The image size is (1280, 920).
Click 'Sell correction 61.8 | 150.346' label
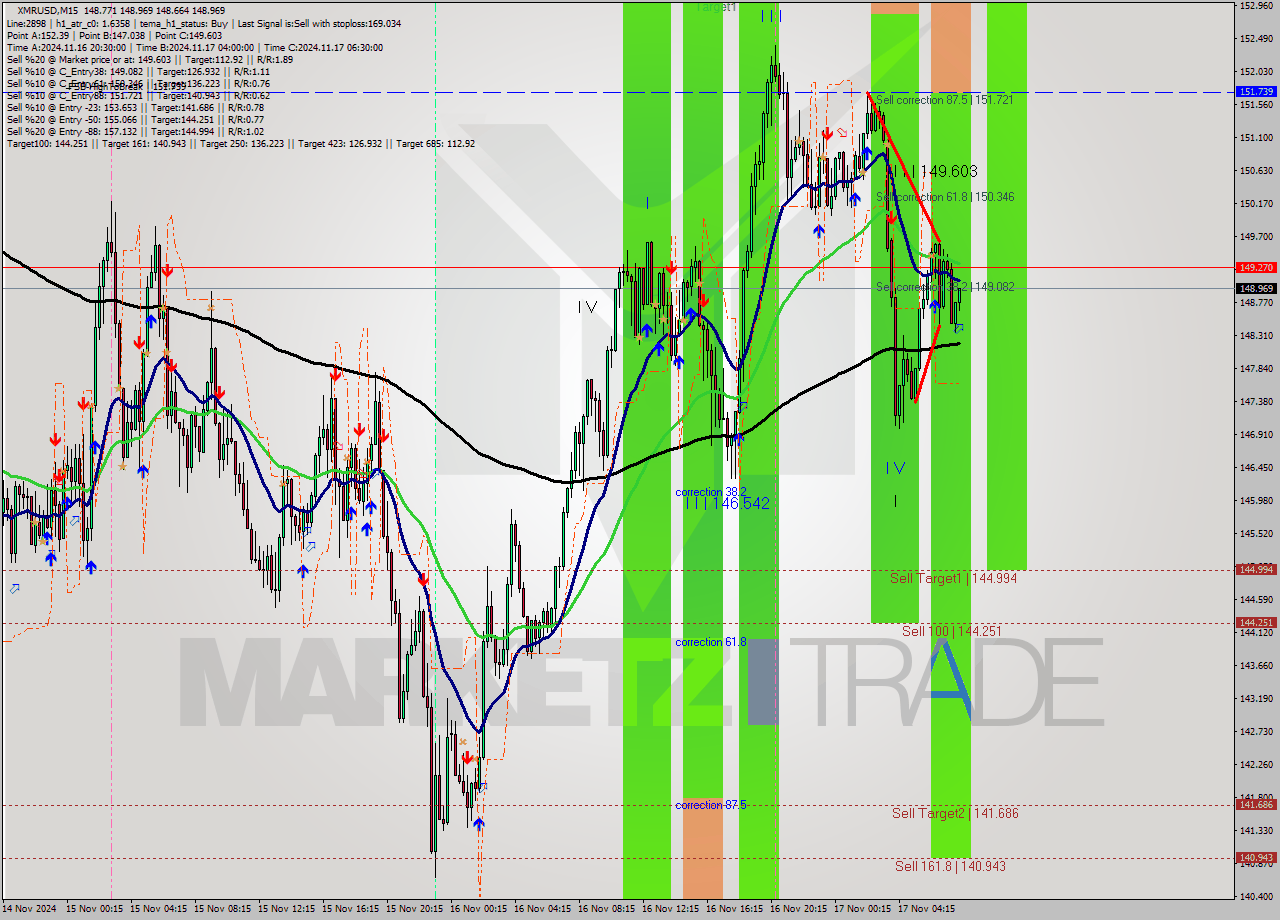(x=945, y=197)
